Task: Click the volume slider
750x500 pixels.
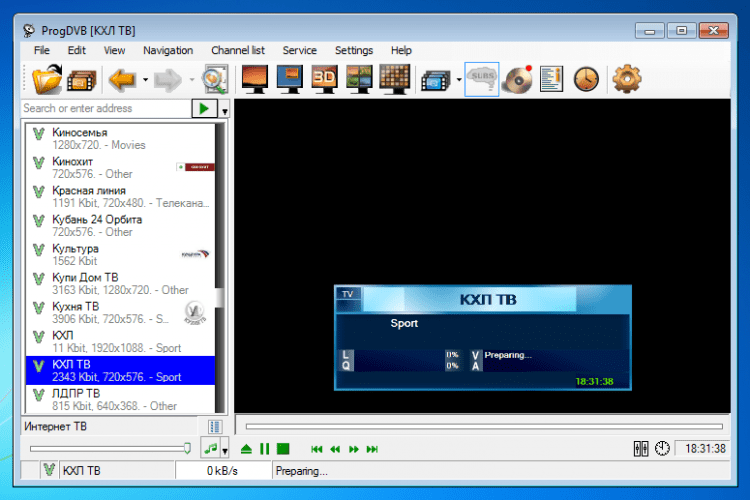Action: [110, 449]
